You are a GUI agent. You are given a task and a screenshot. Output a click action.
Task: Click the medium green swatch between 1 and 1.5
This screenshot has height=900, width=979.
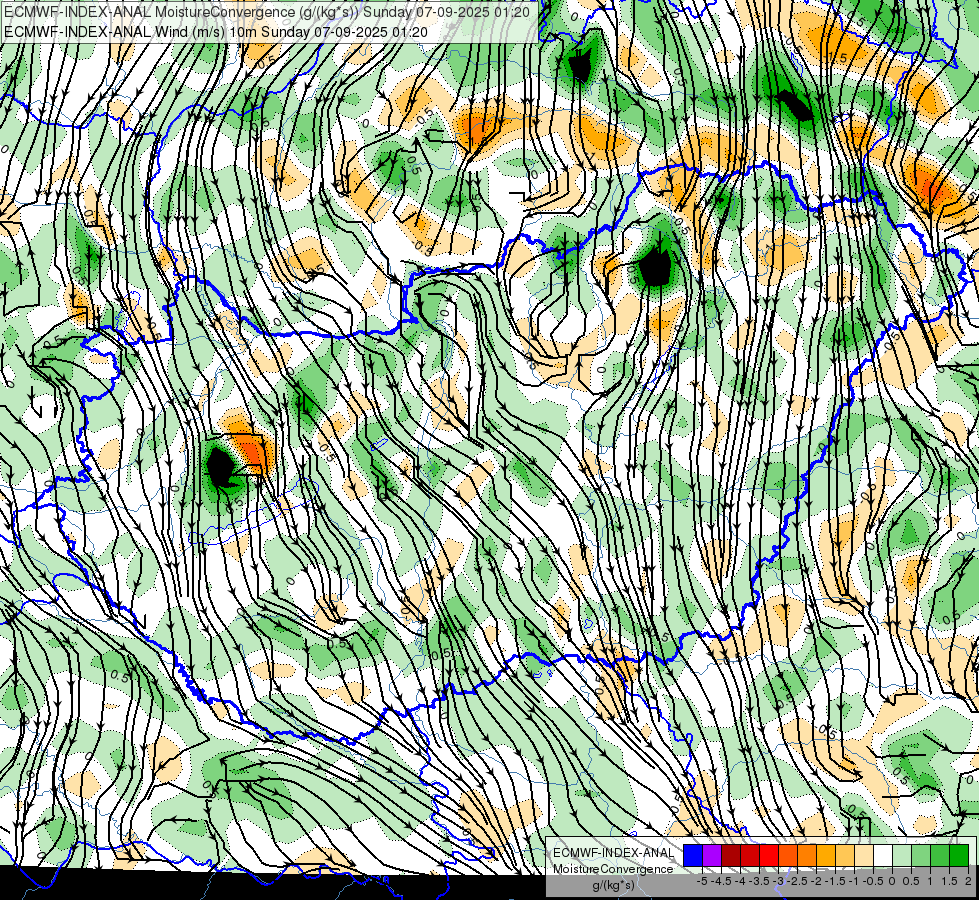point(940,855)
